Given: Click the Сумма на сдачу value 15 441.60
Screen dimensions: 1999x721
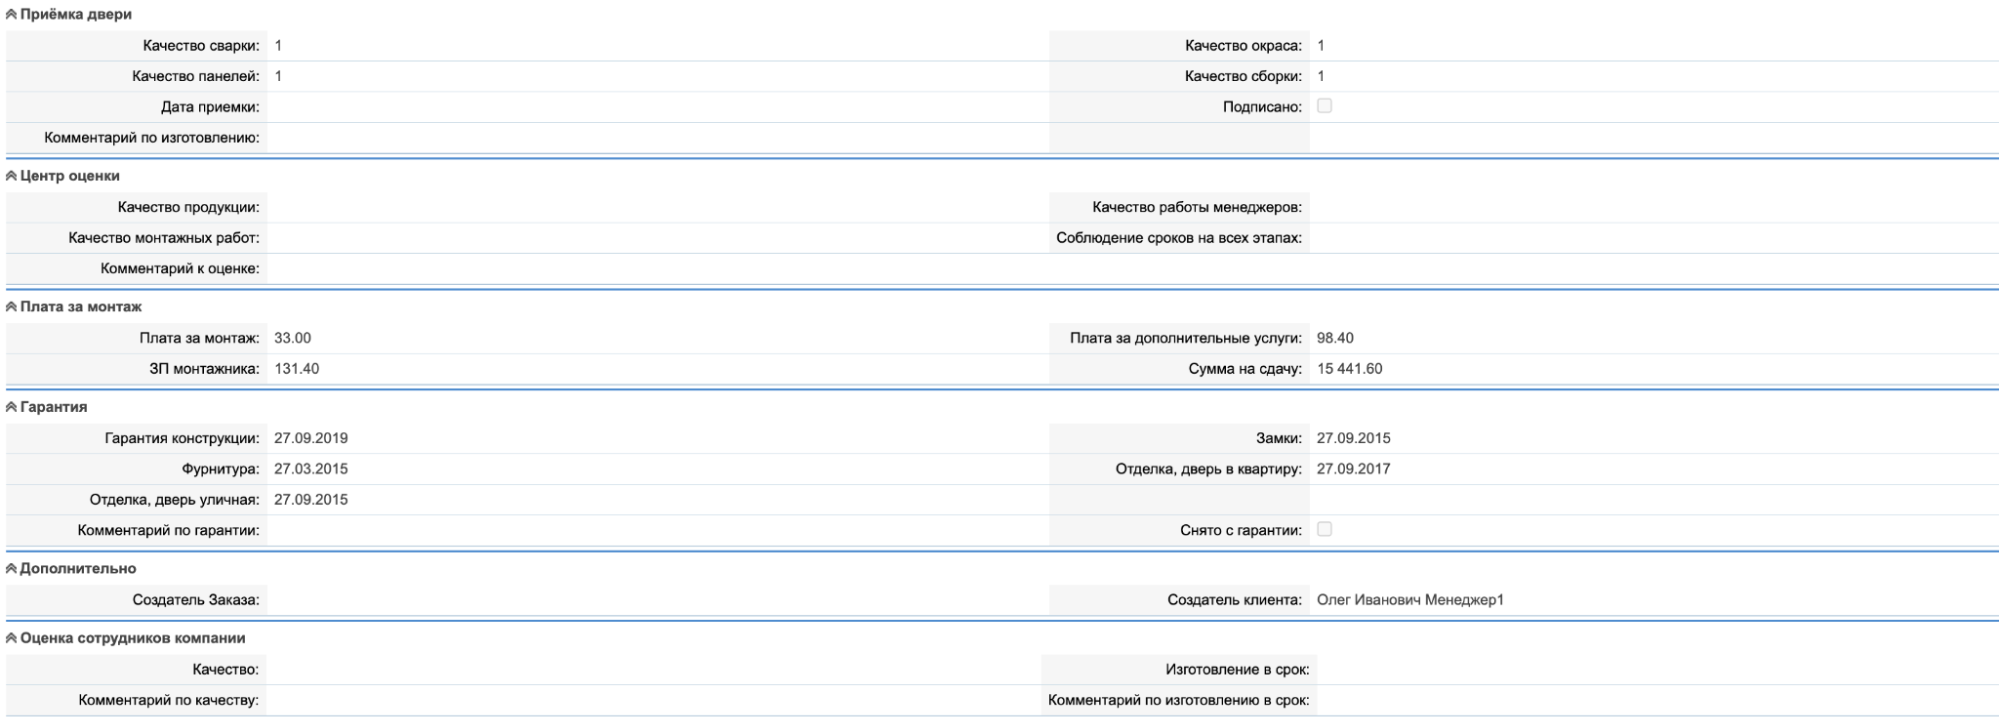Looking at the screenshot, I should pos(1349,369).
